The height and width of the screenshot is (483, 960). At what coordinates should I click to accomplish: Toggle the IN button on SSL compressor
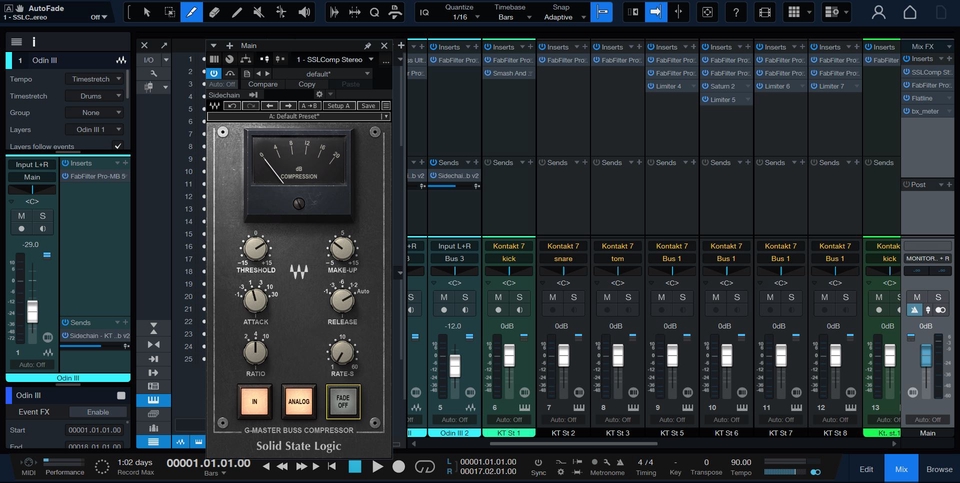254,401
